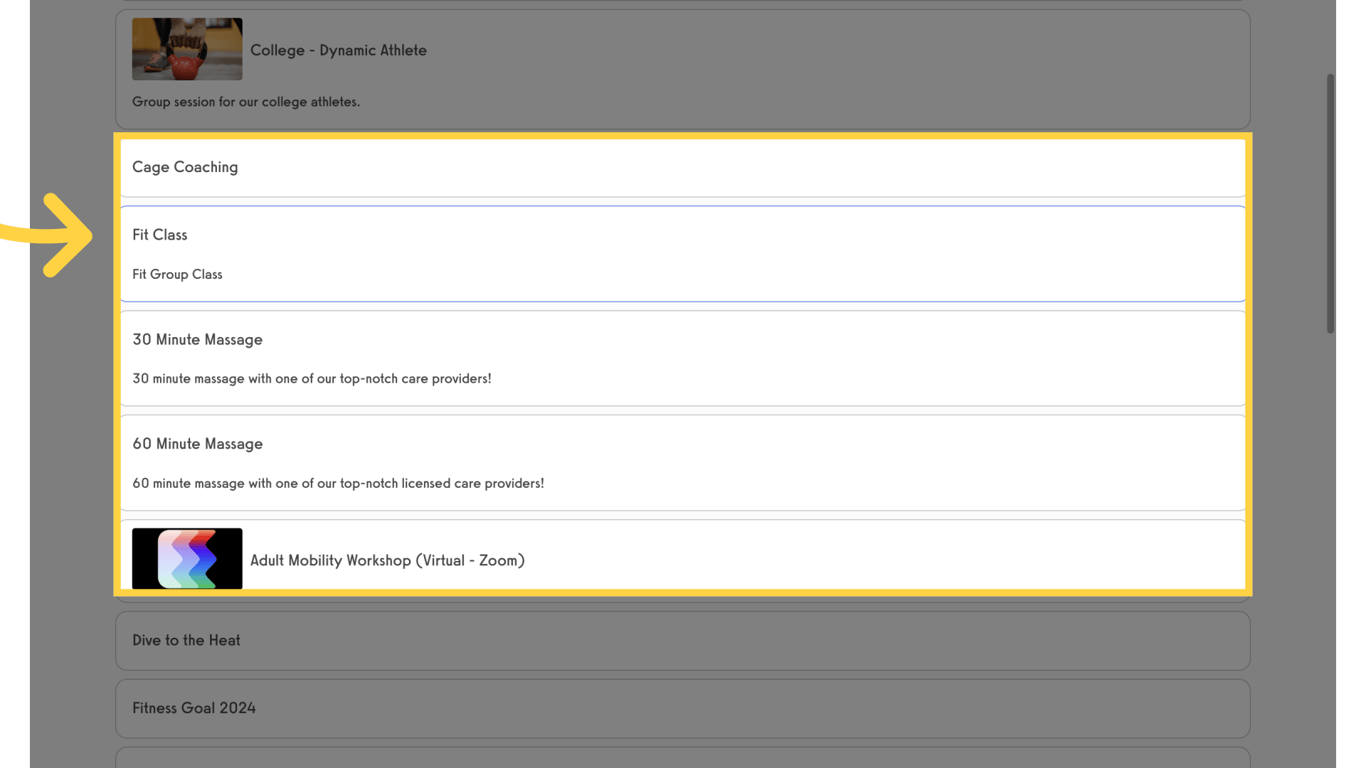The width and height of the screenshot is (1366, 768).
Task: Click the Cage Coaching title label
Action: (185, 167)
